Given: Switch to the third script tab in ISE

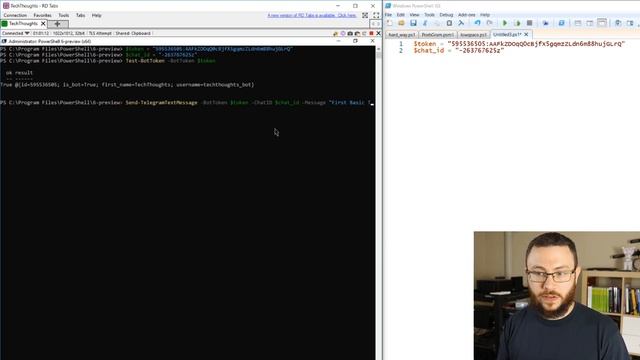Looking at the screenshot, I should (x=473, y=35).
